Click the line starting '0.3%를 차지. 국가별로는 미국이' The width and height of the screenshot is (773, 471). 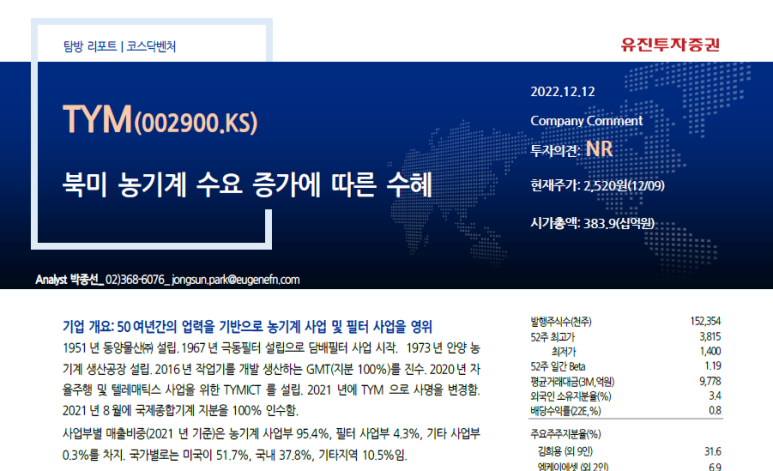click(x=235, y=455)
